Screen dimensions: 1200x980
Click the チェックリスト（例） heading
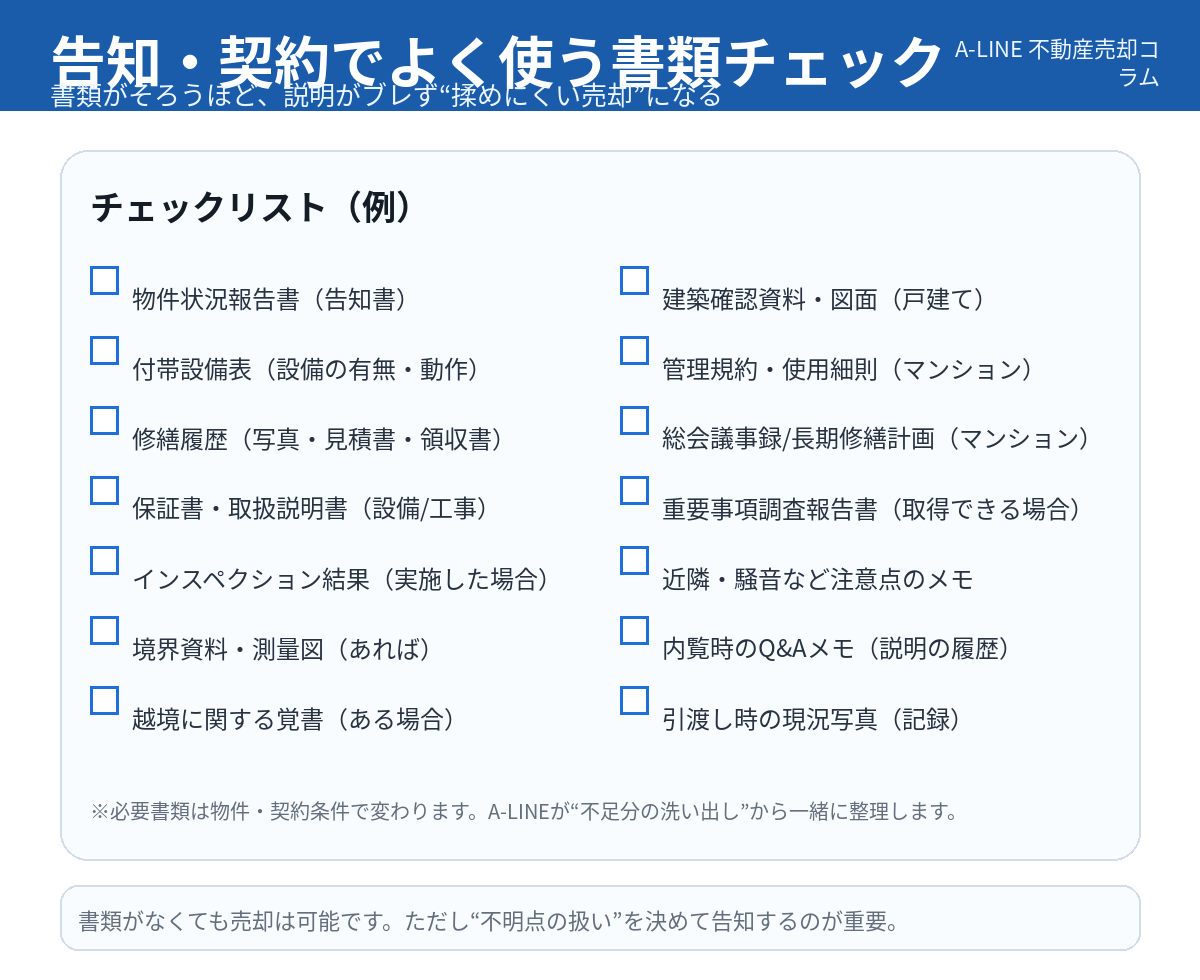(252, 207)
